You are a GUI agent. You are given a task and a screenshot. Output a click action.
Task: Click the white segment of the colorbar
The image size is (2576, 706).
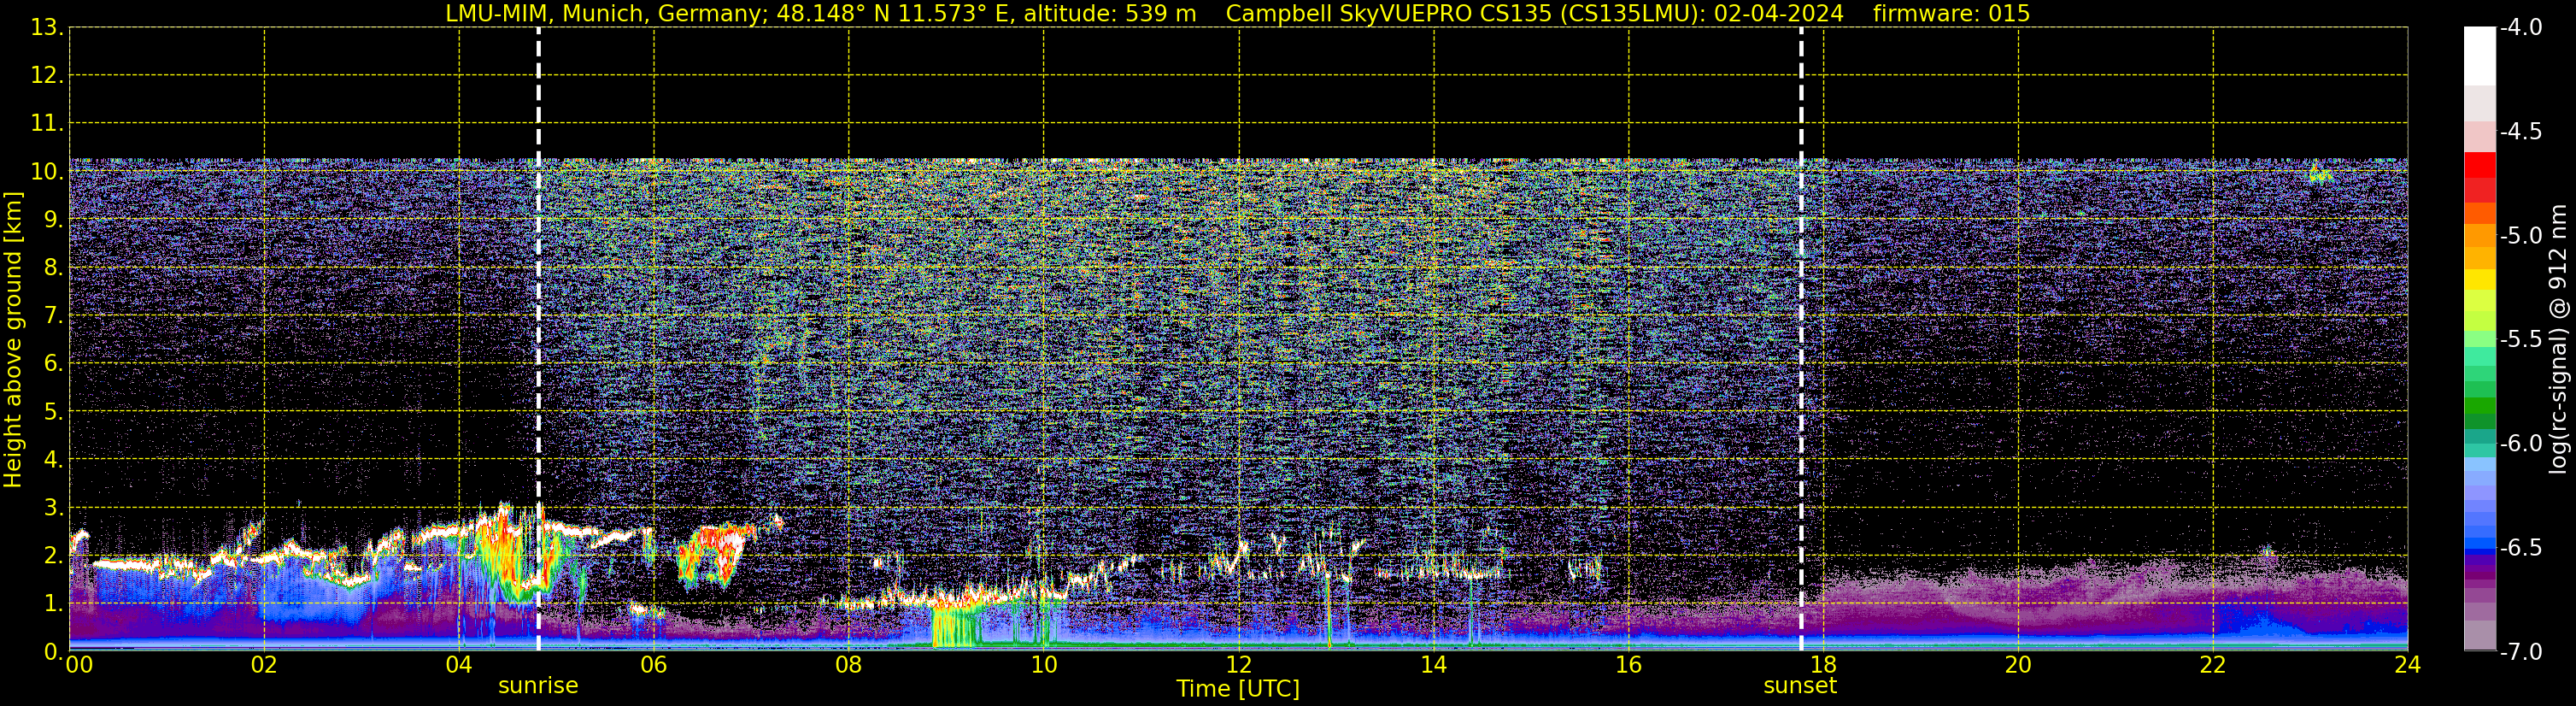2479,56
